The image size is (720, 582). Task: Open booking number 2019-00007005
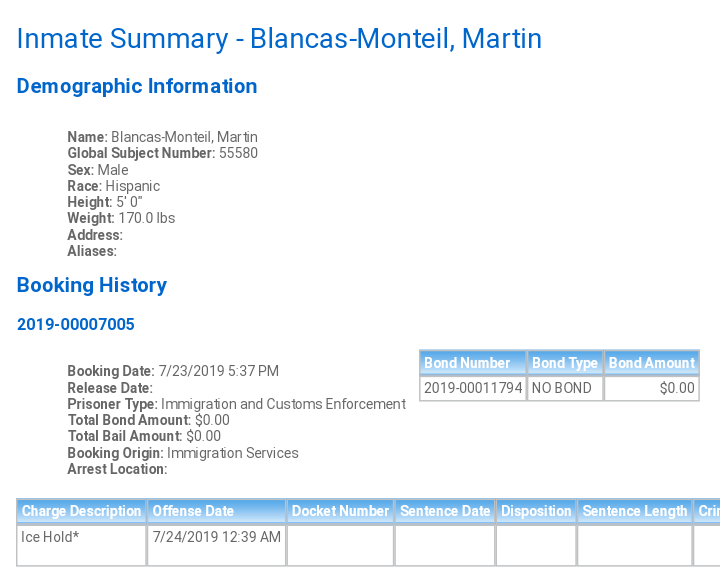[x=76, y=324]
